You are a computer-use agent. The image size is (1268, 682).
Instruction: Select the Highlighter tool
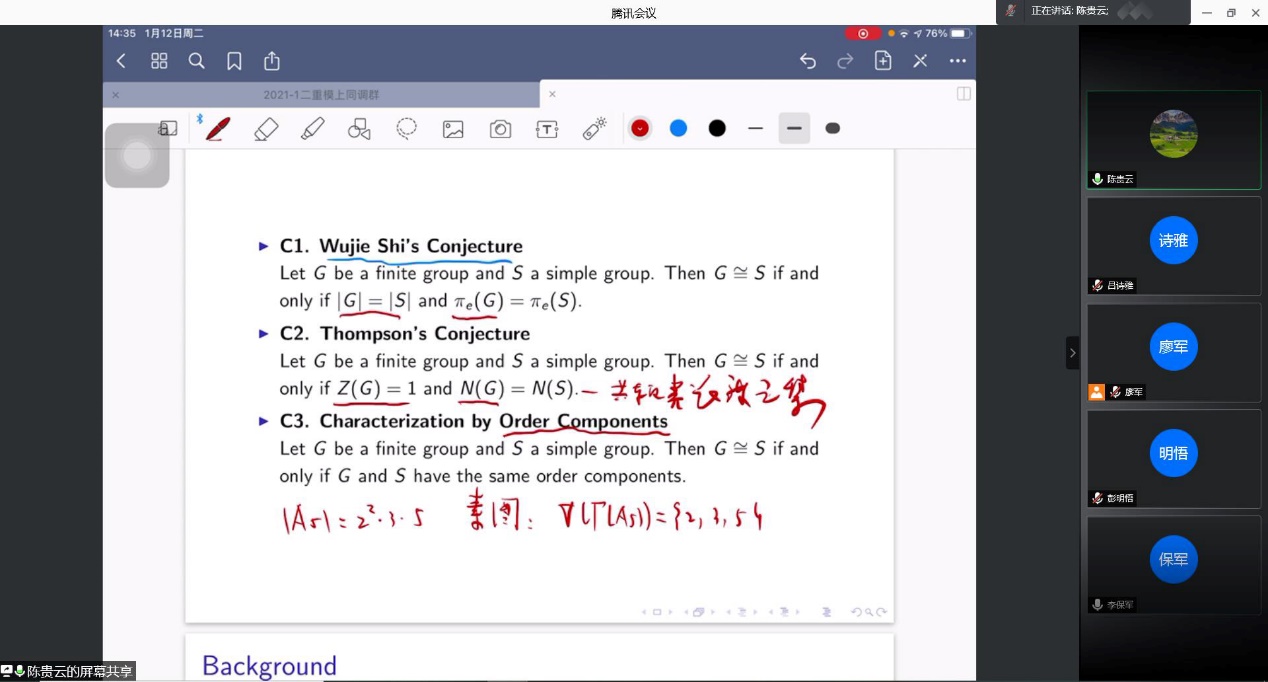[x=313, y=128]
